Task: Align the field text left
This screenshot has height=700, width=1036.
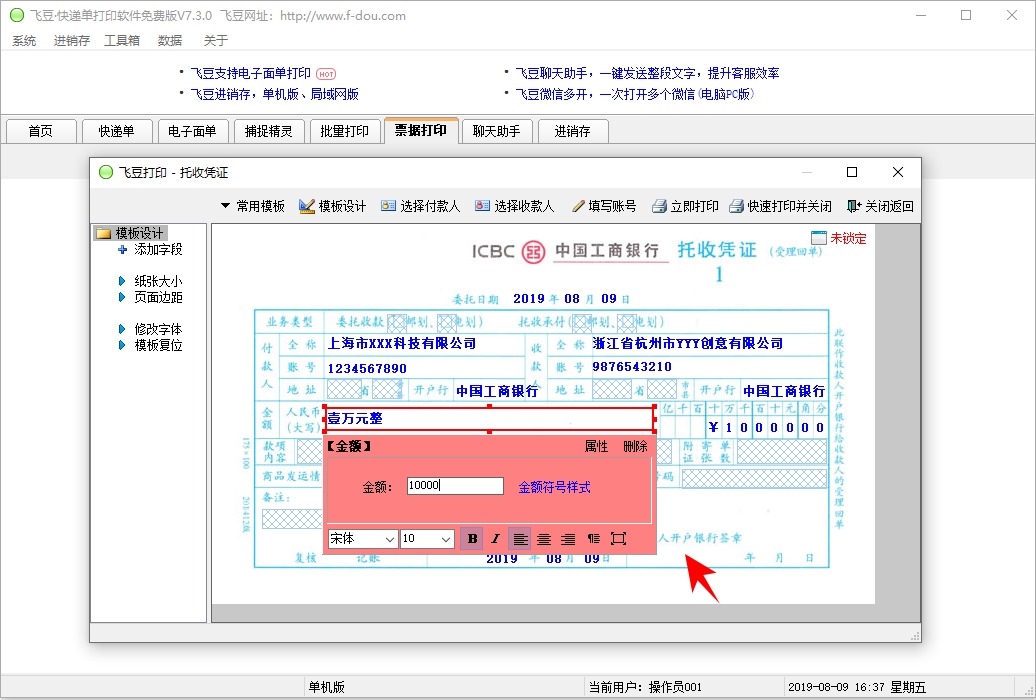Action: pos(520,539)
